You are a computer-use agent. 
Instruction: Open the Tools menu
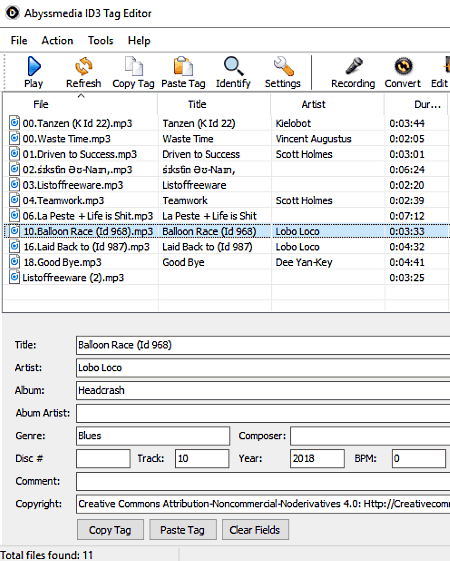click(x=101, y=40)
